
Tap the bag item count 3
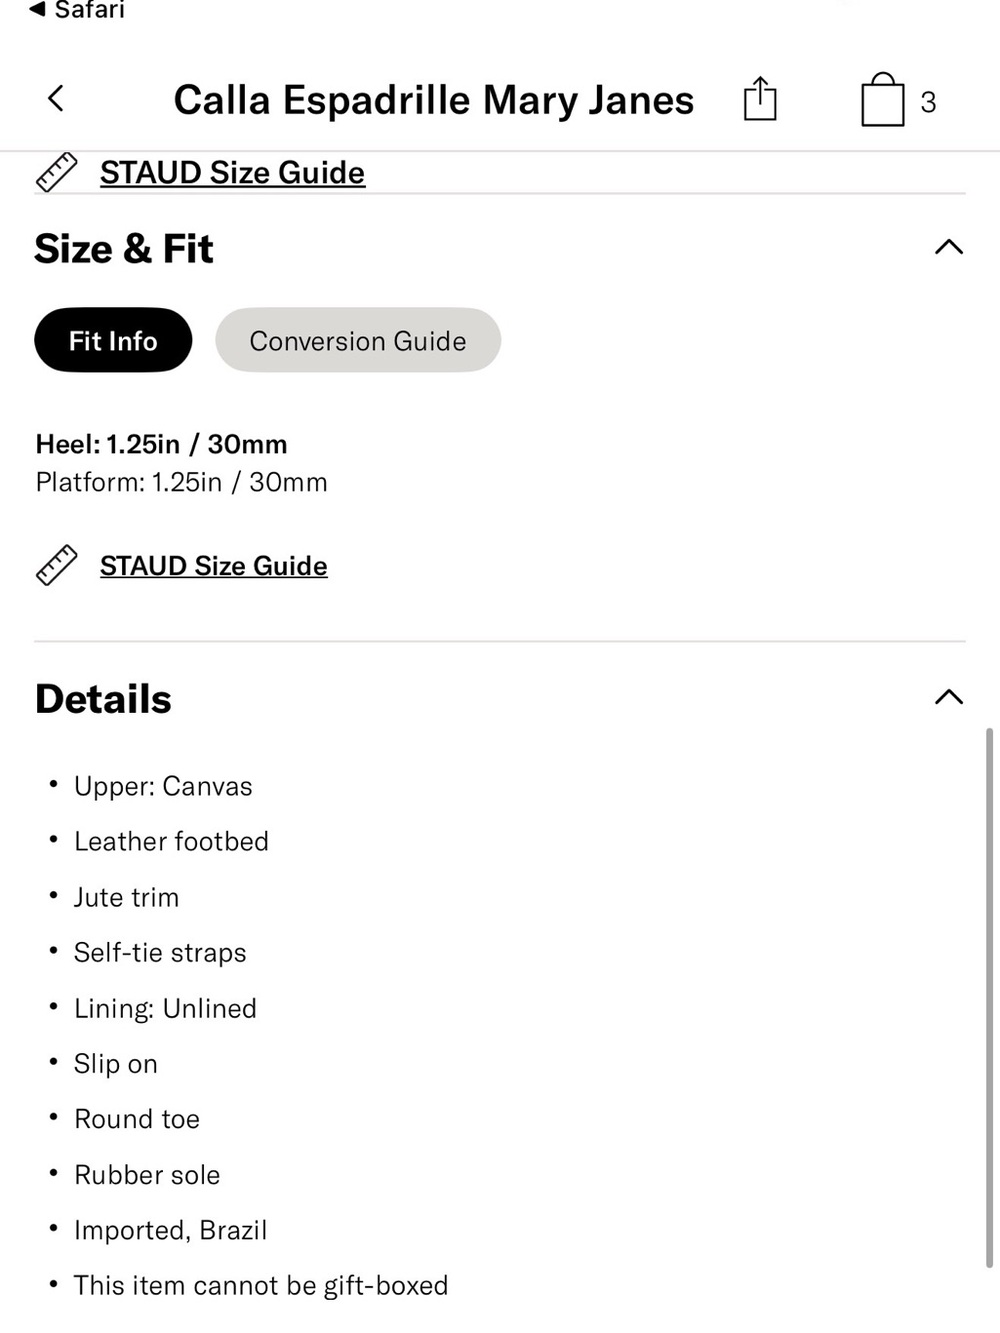click(928, 102)
